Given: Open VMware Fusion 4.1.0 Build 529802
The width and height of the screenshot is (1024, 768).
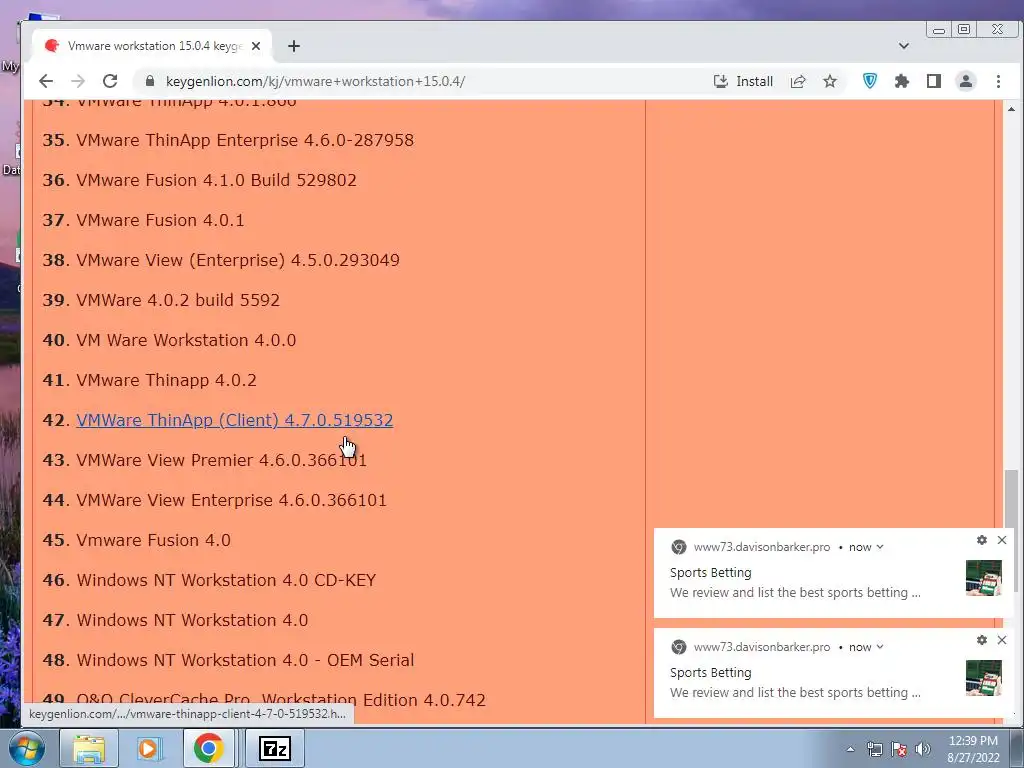Looking at the screenshot, I should click(x=216, y=180).
